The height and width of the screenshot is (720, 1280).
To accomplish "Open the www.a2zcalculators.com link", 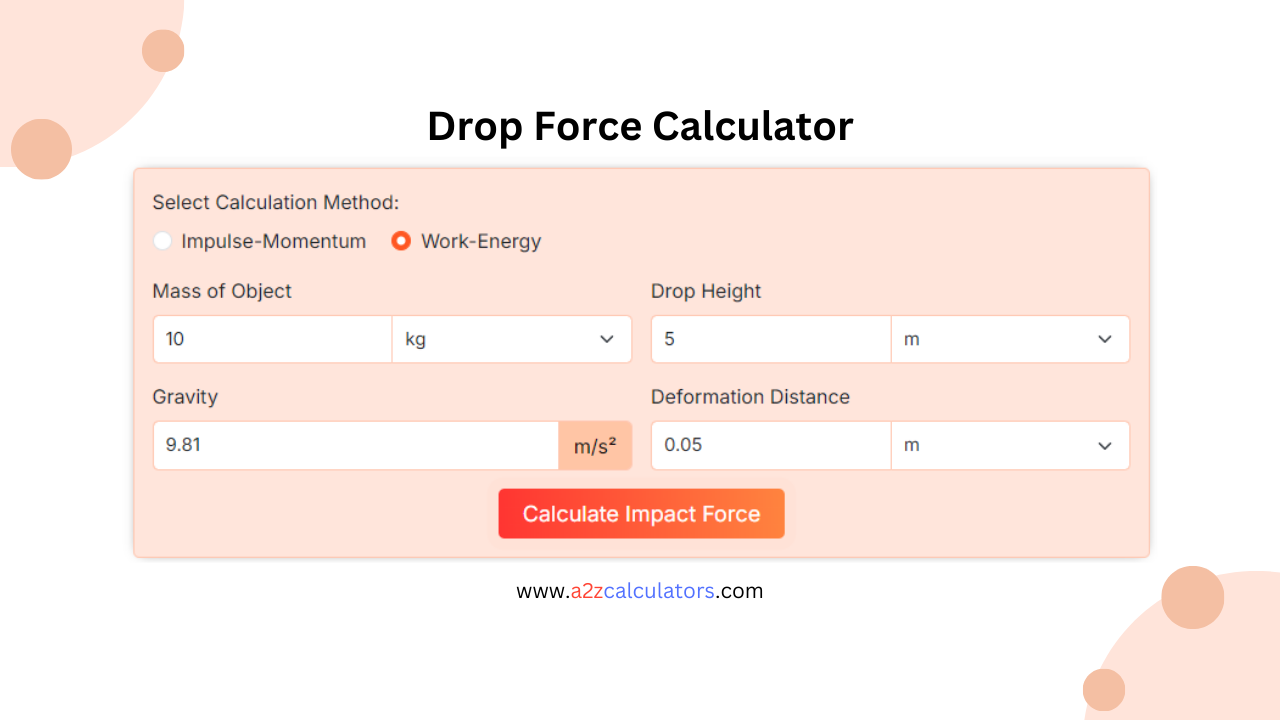I will coord(639,591).
